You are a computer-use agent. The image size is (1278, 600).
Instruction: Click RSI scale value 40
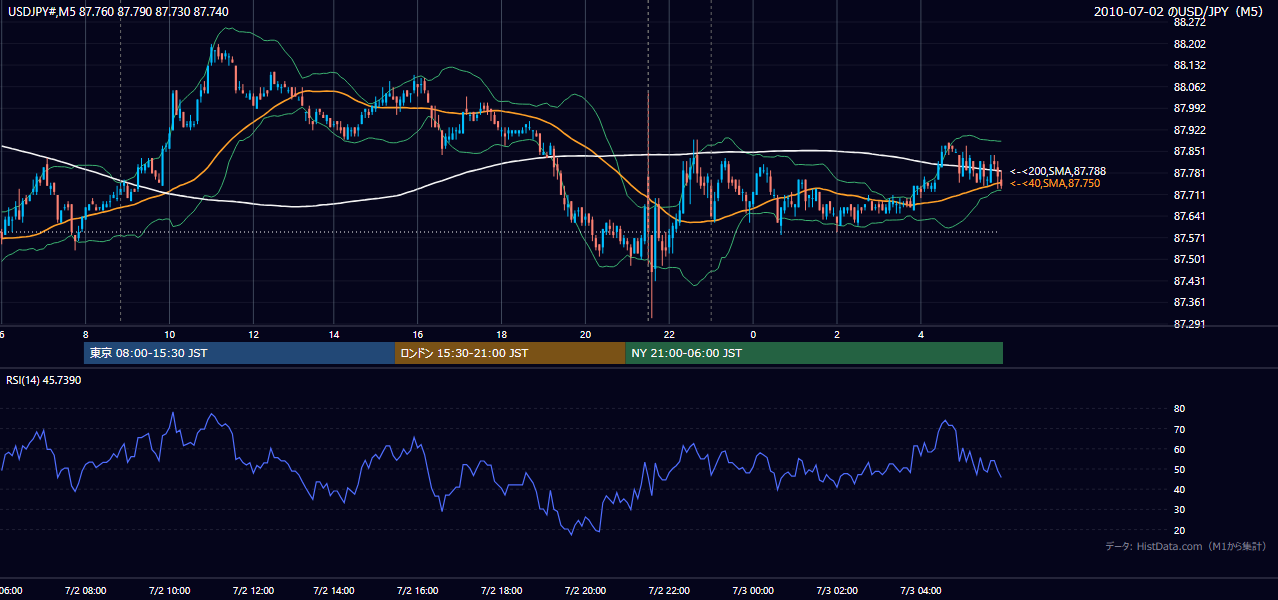point(1180,489)
